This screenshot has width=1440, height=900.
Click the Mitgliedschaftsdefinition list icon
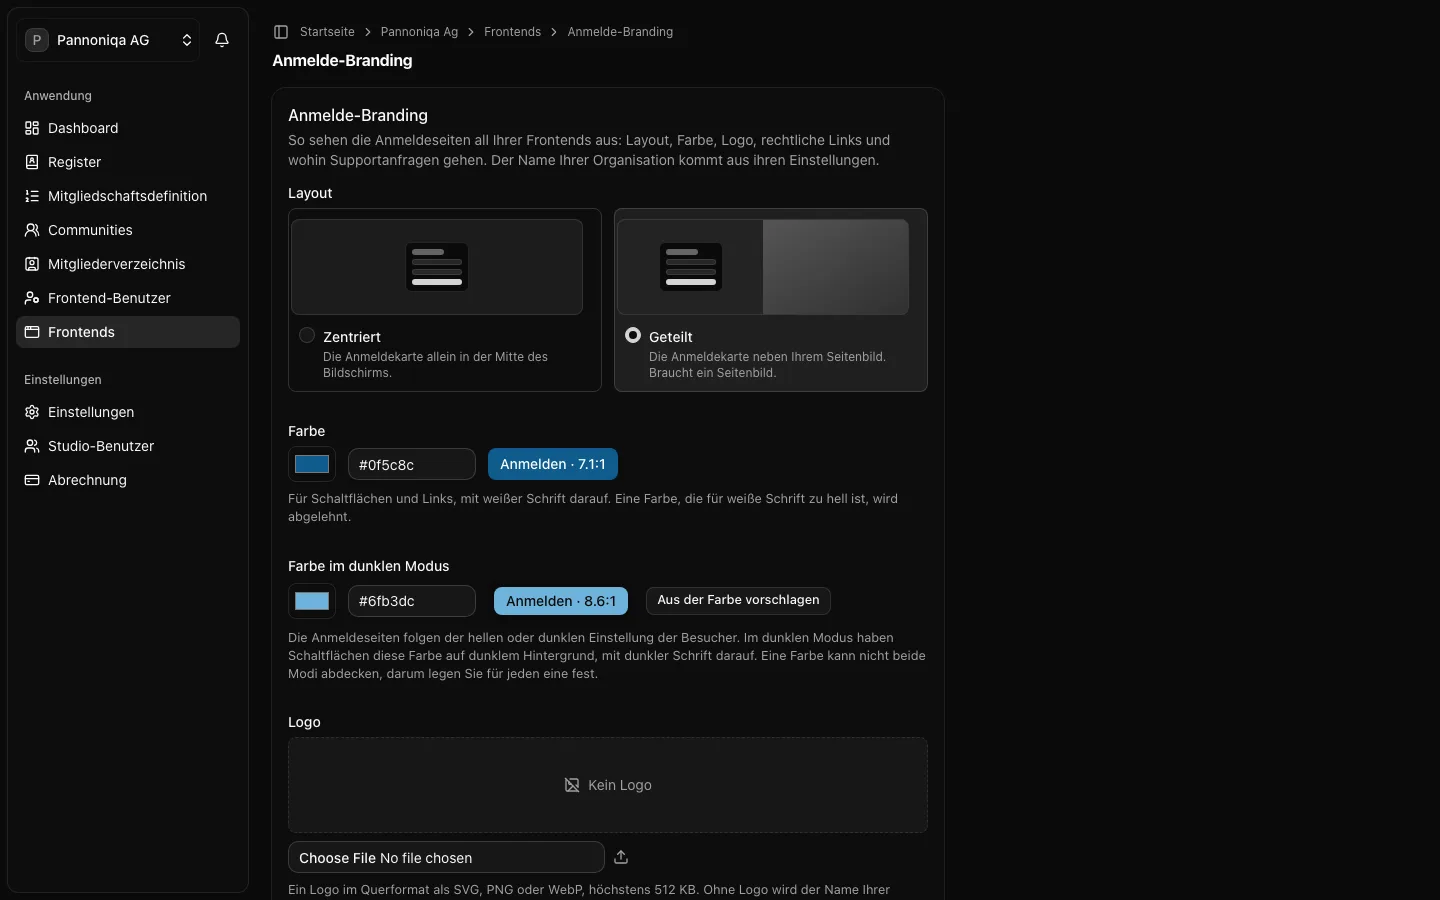32,196
